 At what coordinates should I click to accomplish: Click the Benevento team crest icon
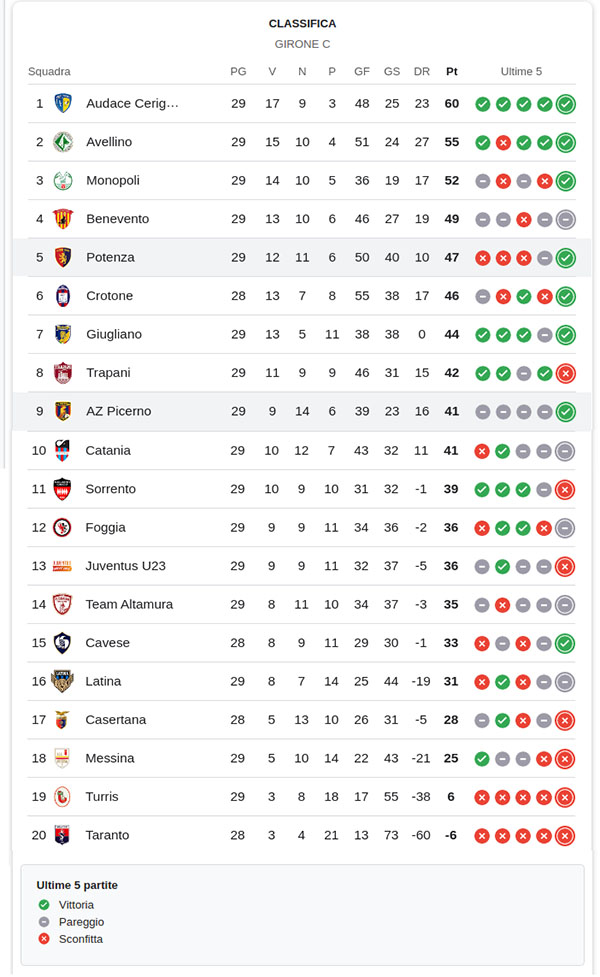pyautogui.click(x=63, y=219)
